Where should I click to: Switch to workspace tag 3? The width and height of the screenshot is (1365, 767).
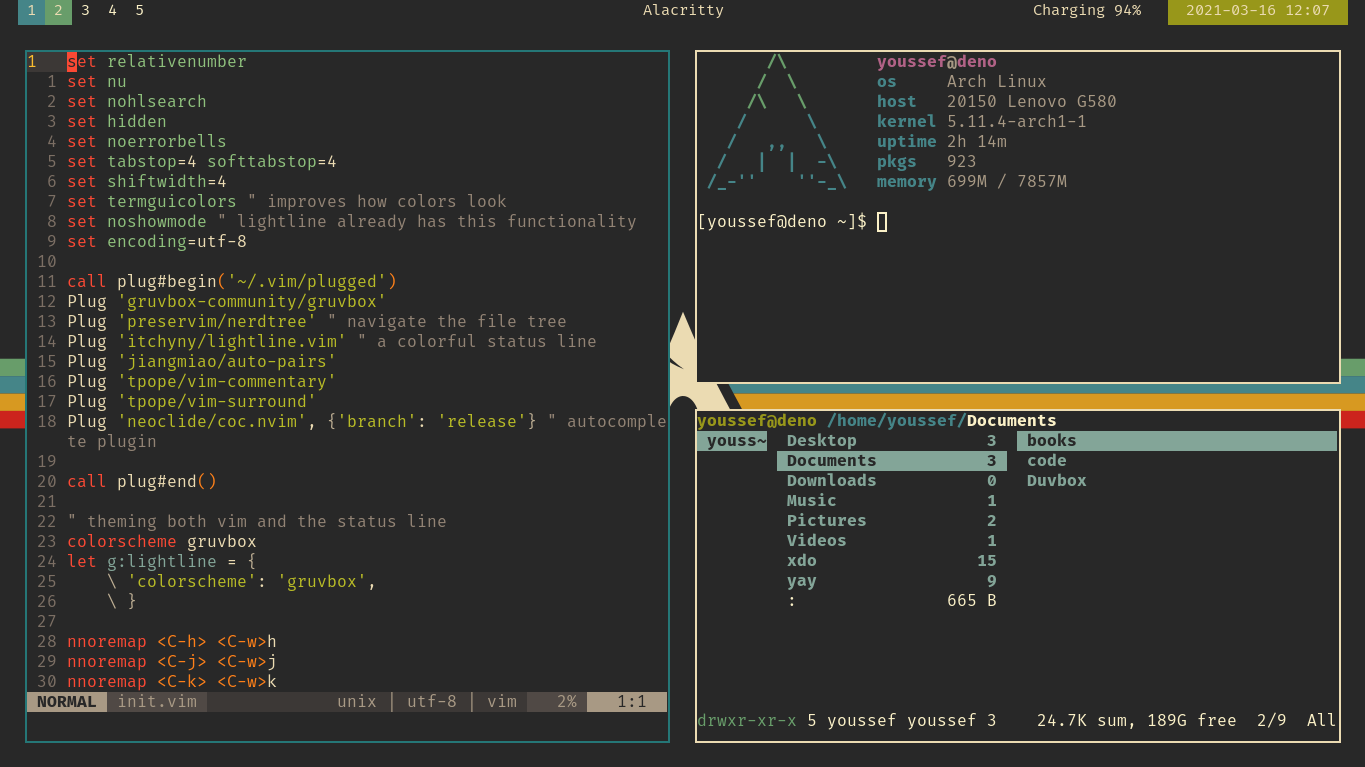[x=85, y=11]
